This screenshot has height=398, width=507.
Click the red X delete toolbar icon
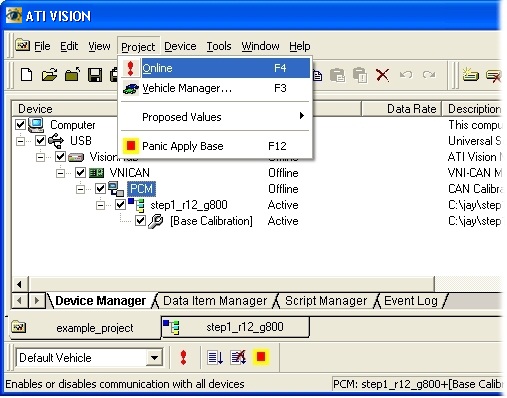click(382, 75)
